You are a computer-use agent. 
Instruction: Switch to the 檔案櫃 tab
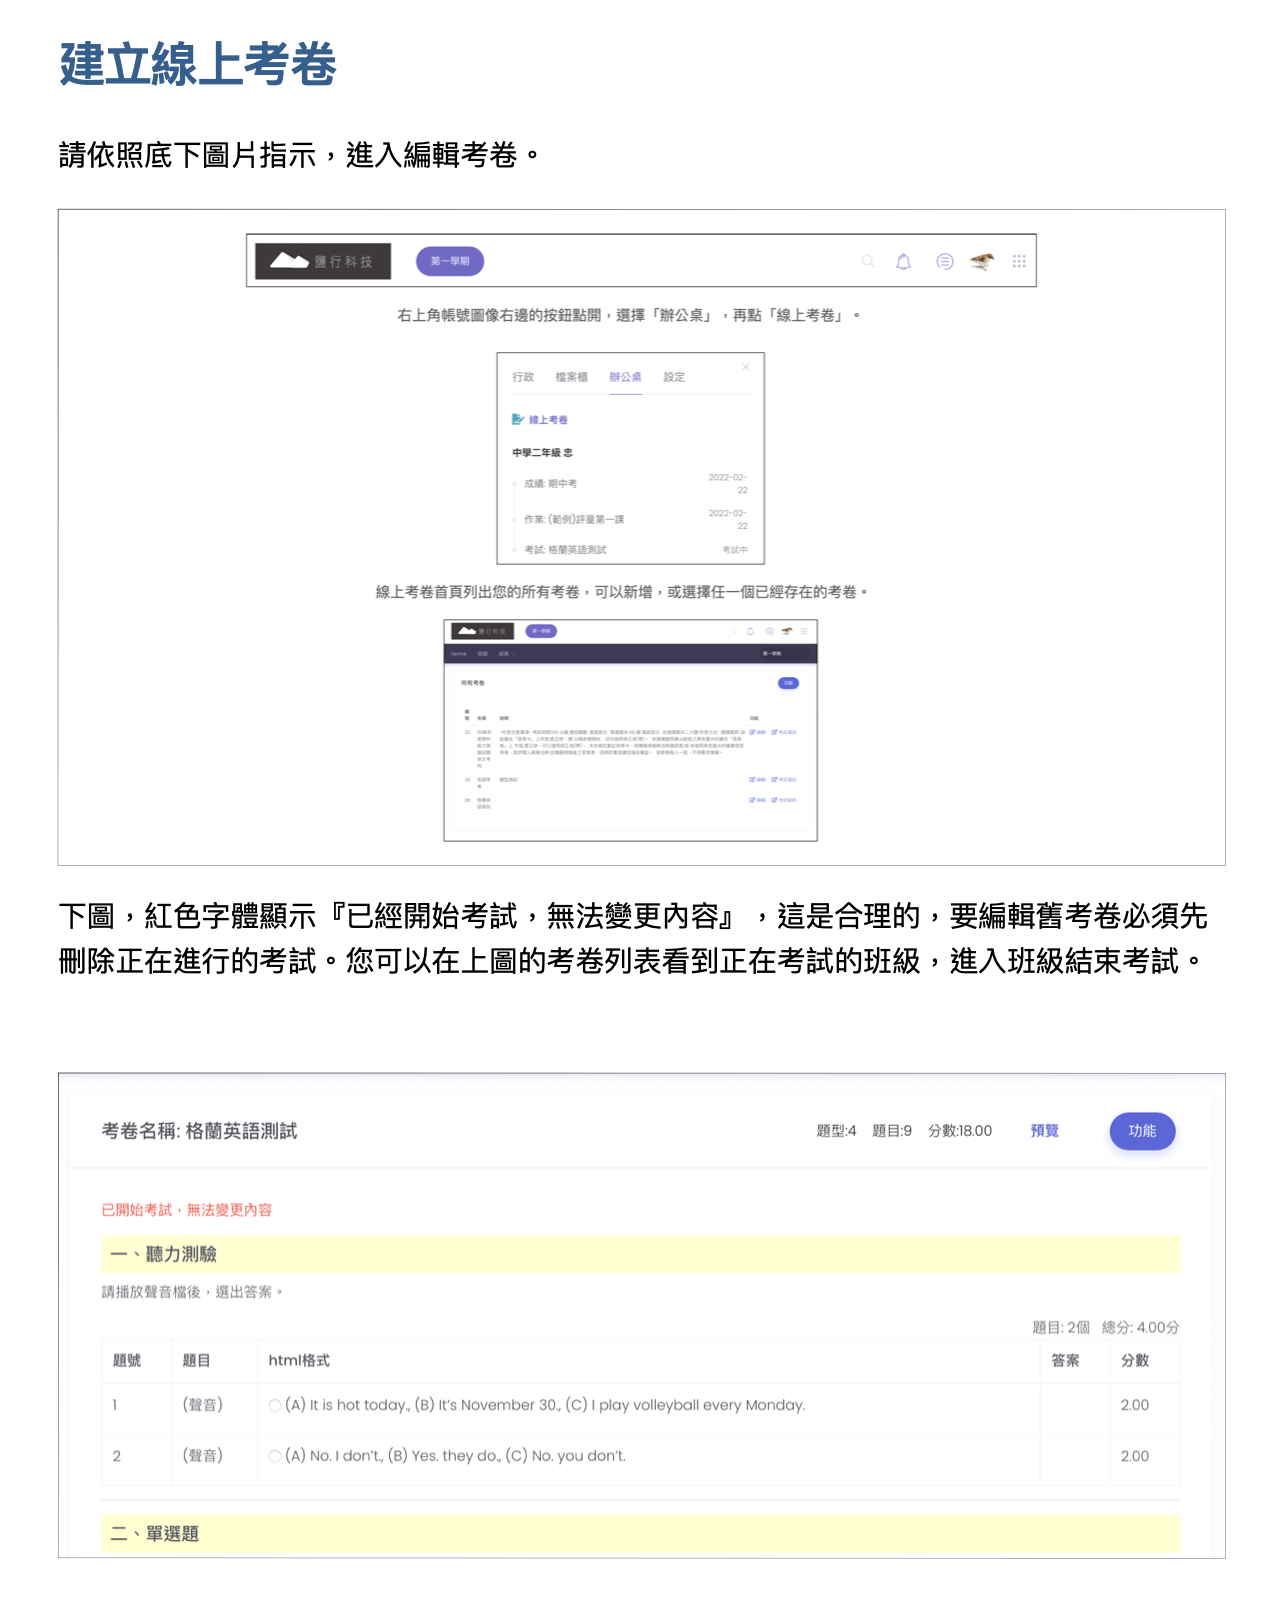[571, 377]
